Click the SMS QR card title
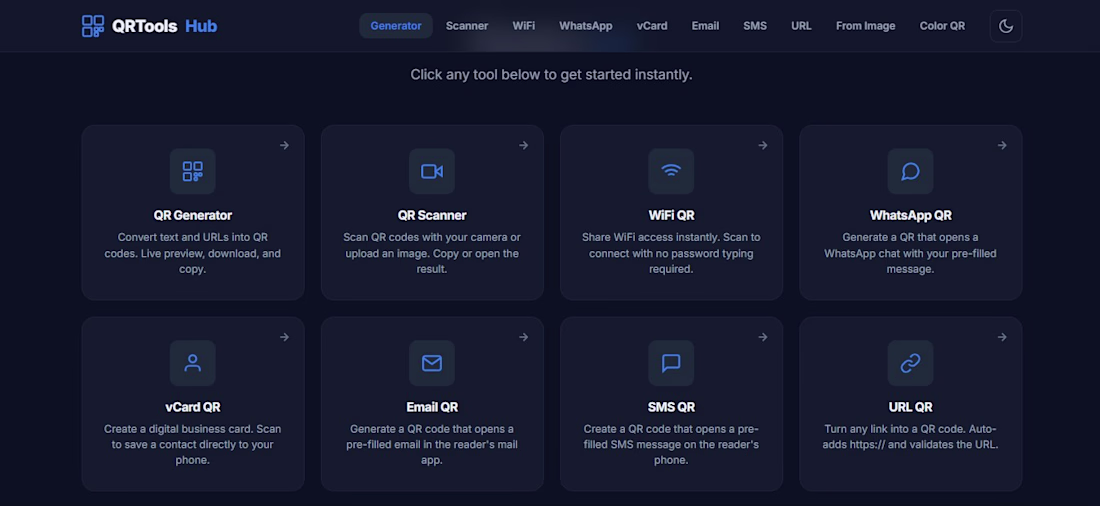Screen dimensions: 1100x506 point(671,407)
